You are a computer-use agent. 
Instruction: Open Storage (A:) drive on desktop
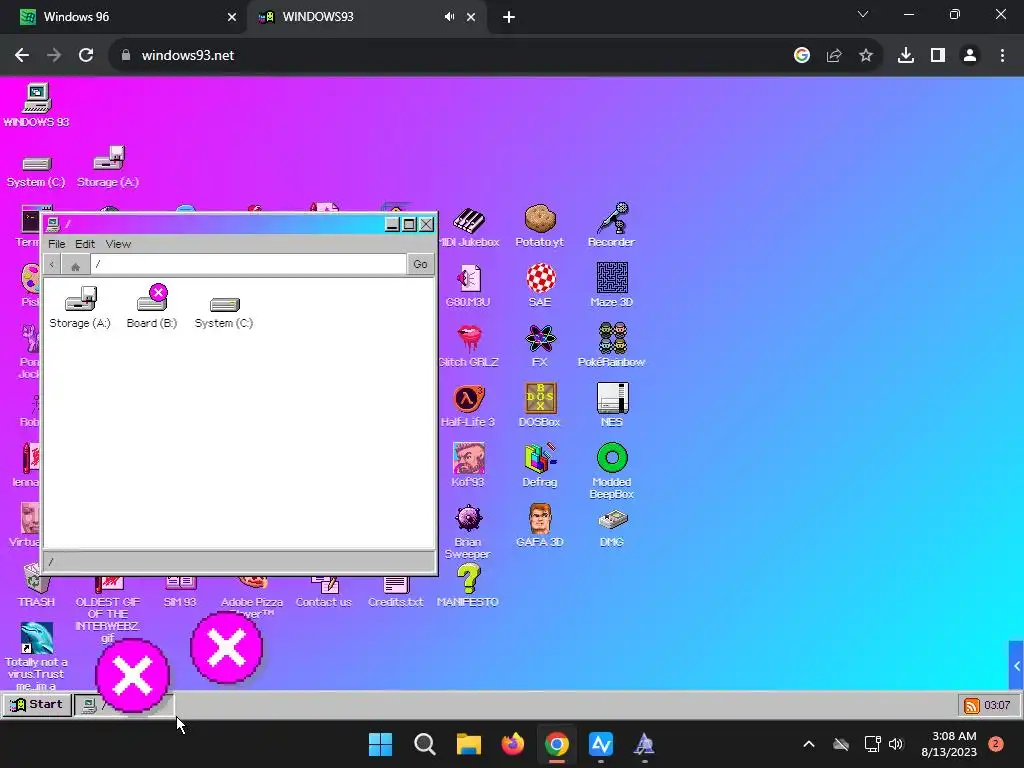(x=108, y=167)
